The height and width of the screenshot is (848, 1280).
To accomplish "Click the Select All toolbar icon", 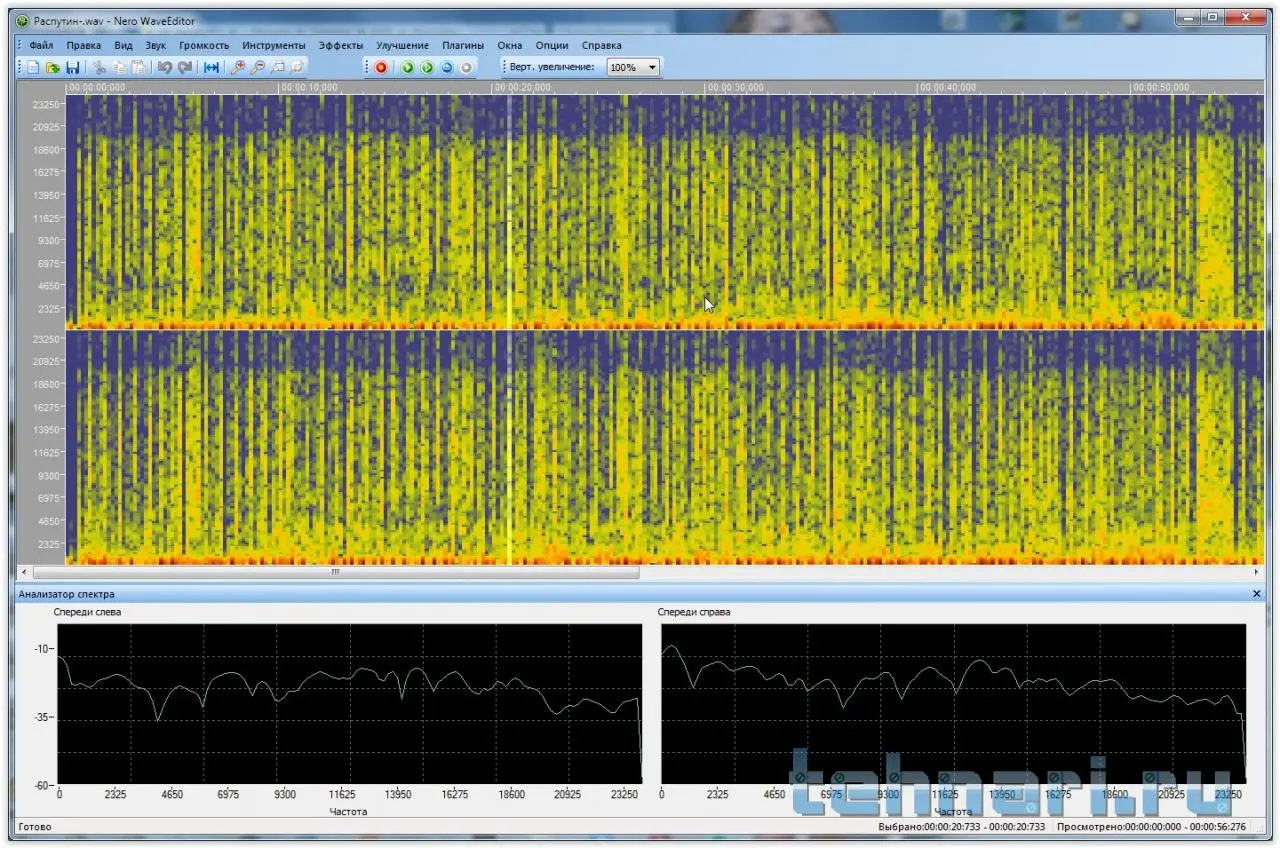I will pyautogui.click(x=211, y=67).
